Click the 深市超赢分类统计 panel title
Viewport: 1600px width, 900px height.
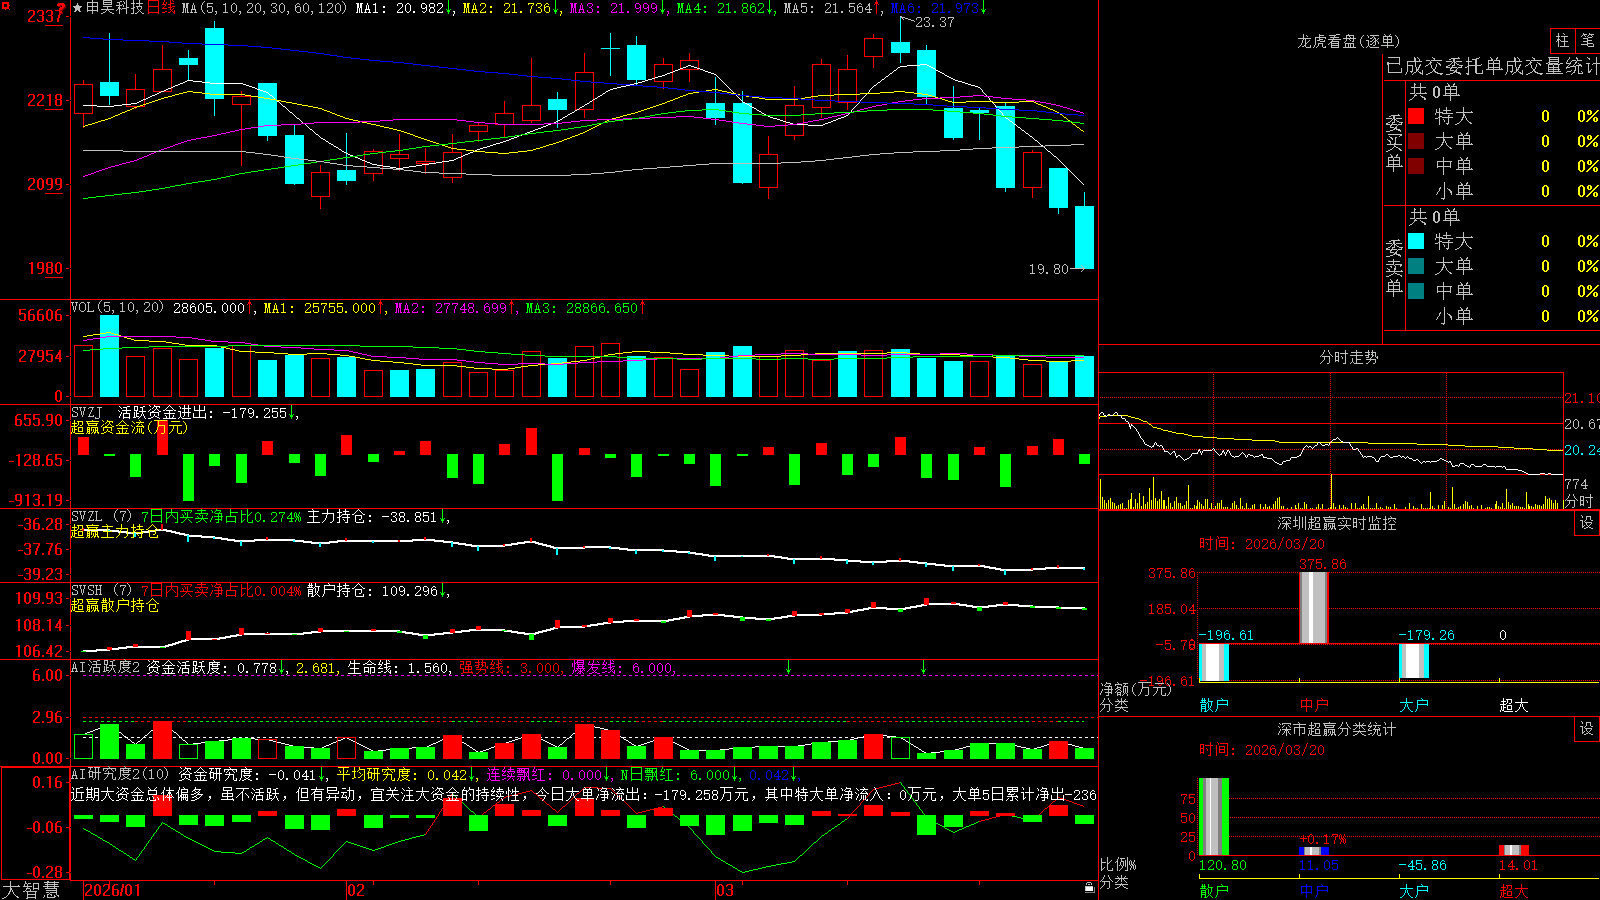pos(1336,729)
